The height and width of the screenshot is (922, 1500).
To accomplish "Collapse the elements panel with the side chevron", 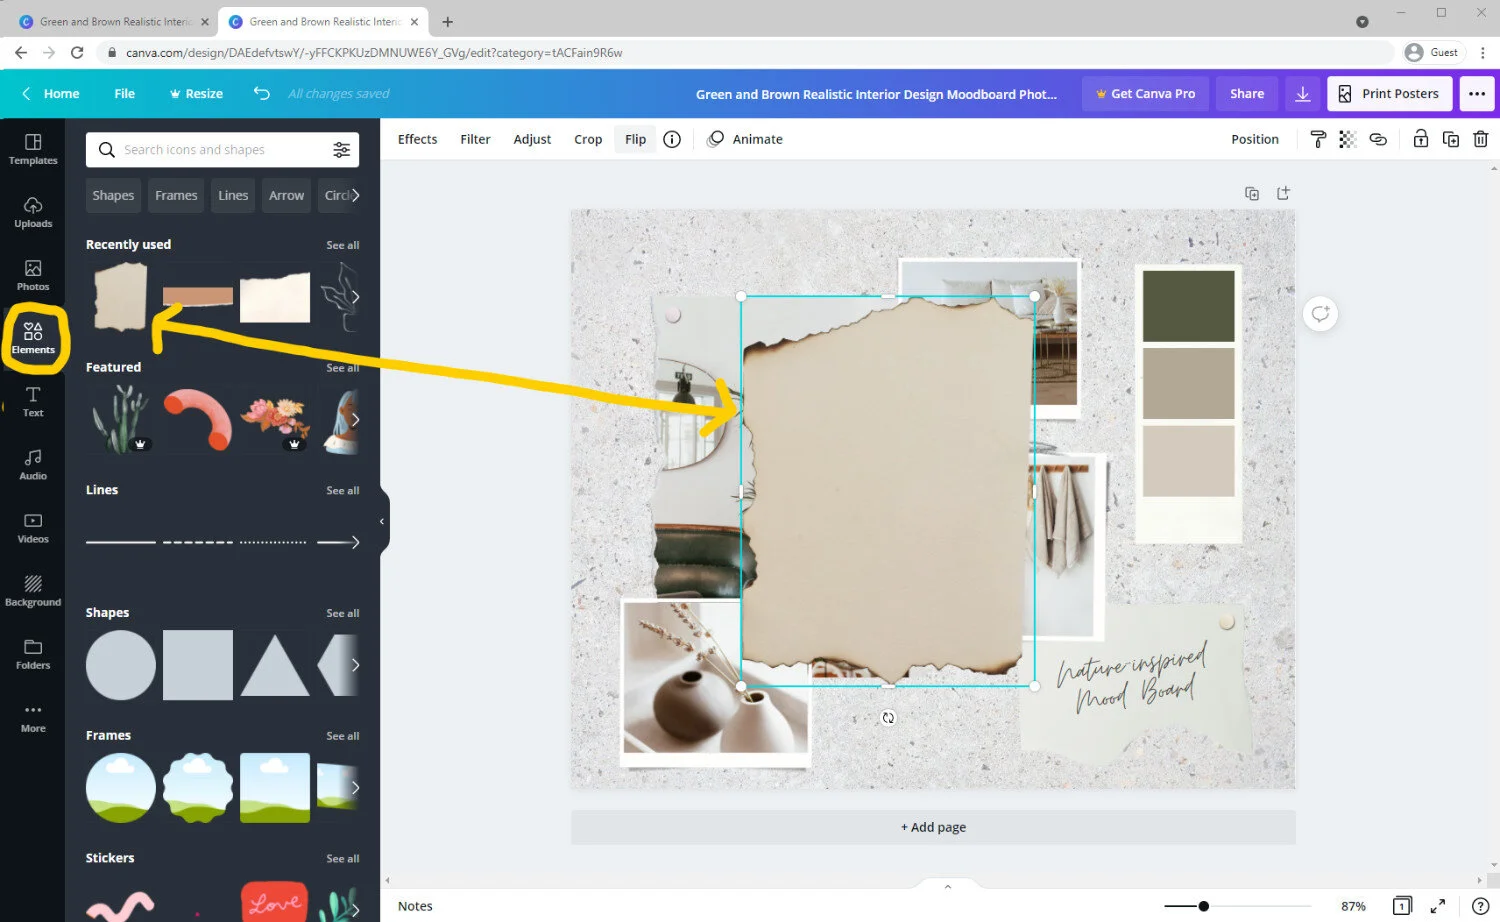I will (x=381, y=520).
